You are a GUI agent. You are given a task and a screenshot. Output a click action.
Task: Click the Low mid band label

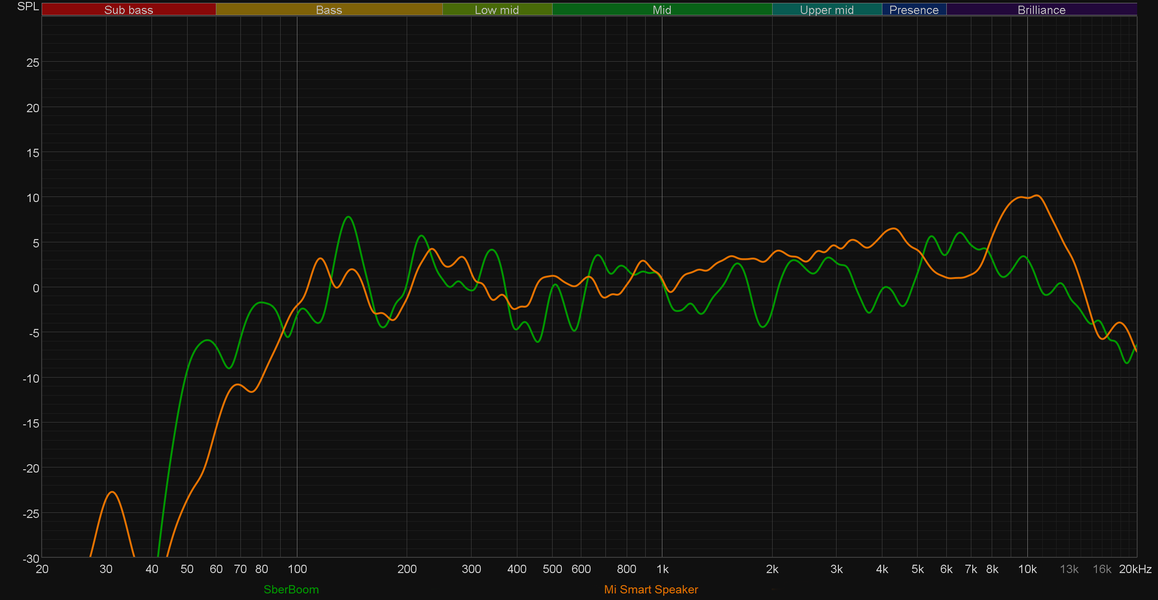497,10
